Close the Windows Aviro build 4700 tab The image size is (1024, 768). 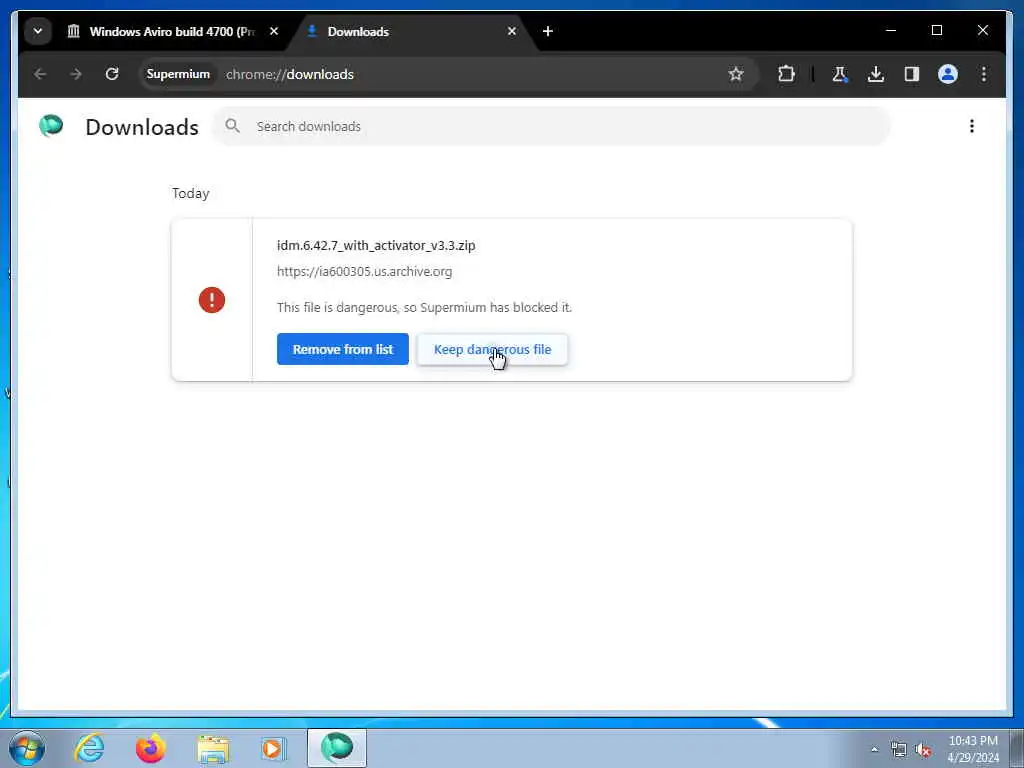coord(274,31)
